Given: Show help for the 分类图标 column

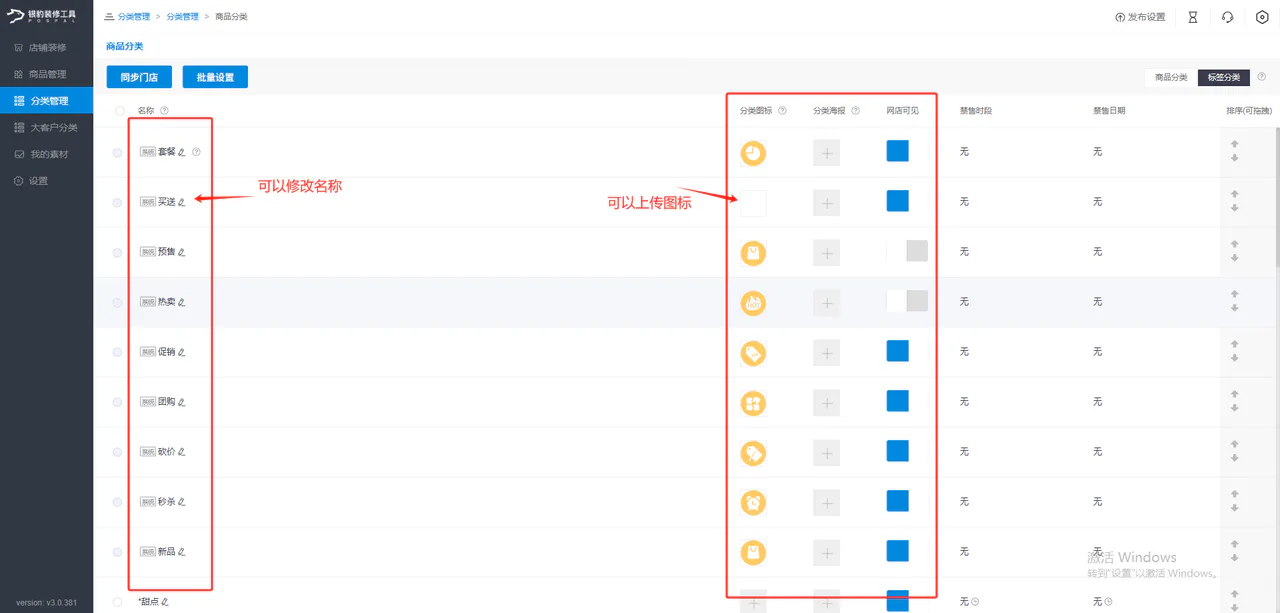Looking at the screenshot, I should tap(782, 111).
